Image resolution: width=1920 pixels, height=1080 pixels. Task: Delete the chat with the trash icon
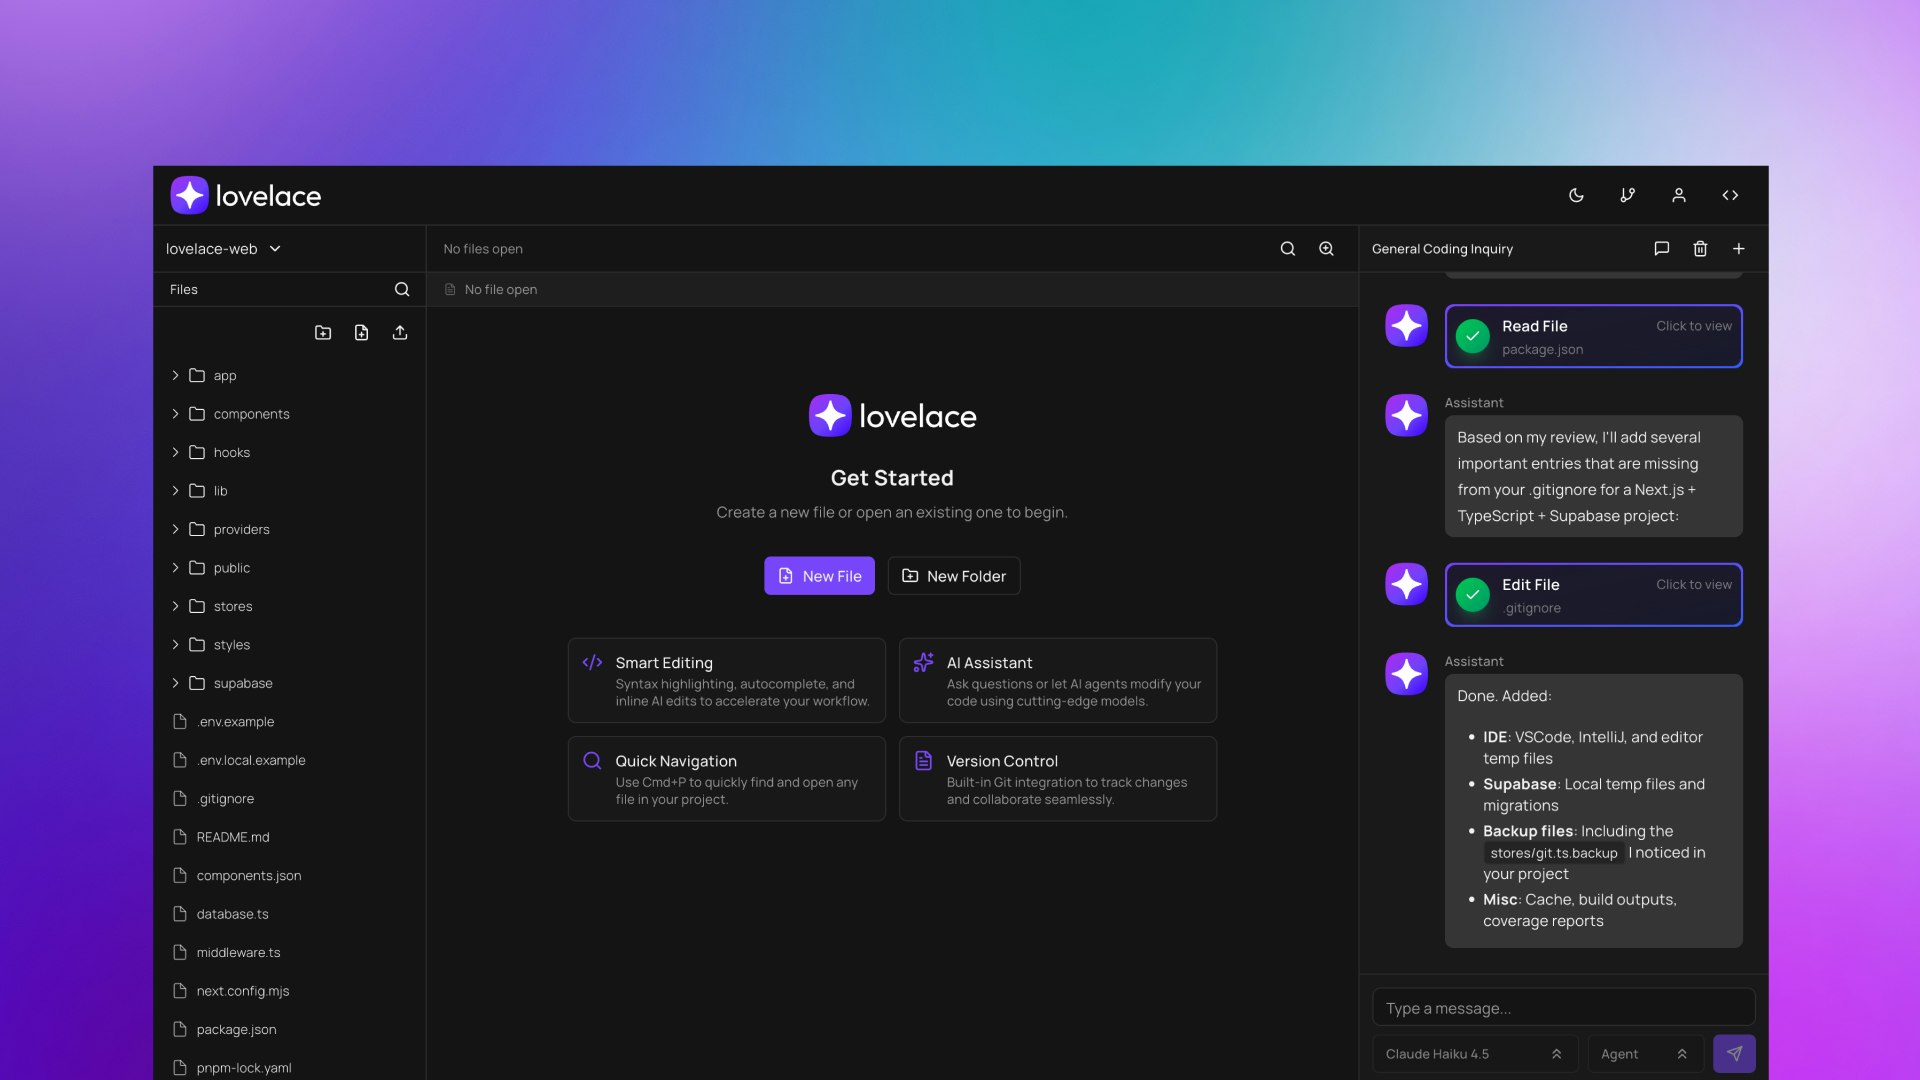(1700, 249)
